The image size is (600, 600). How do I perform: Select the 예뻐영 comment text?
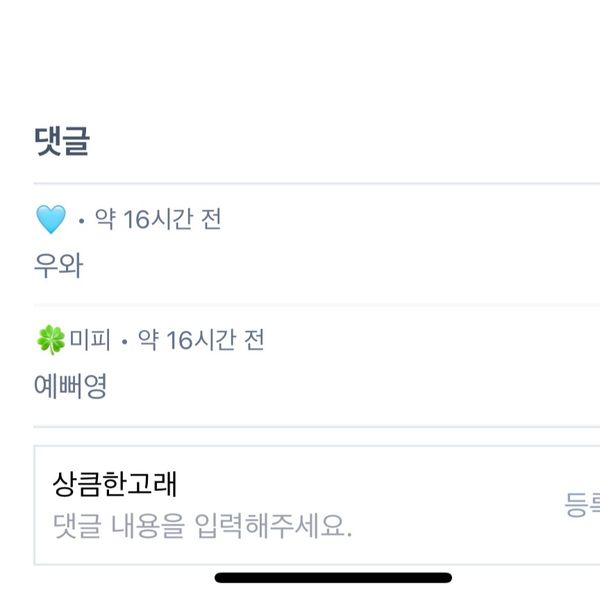coord(70,386)
